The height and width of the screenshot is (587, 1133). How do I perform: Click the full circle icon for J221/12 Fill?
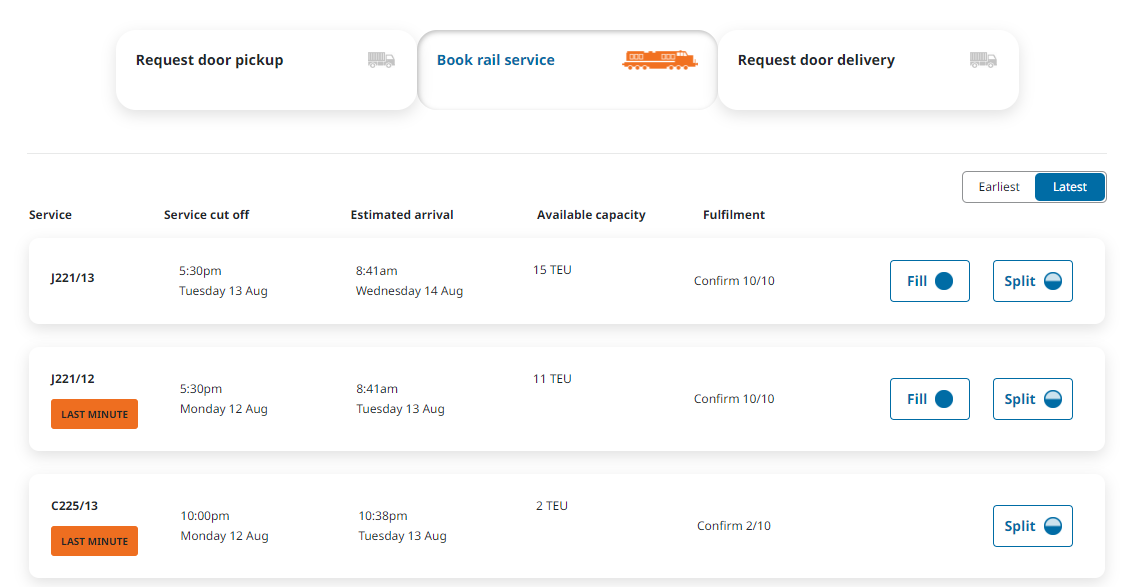pyautogui.click(x=944, y=399)
